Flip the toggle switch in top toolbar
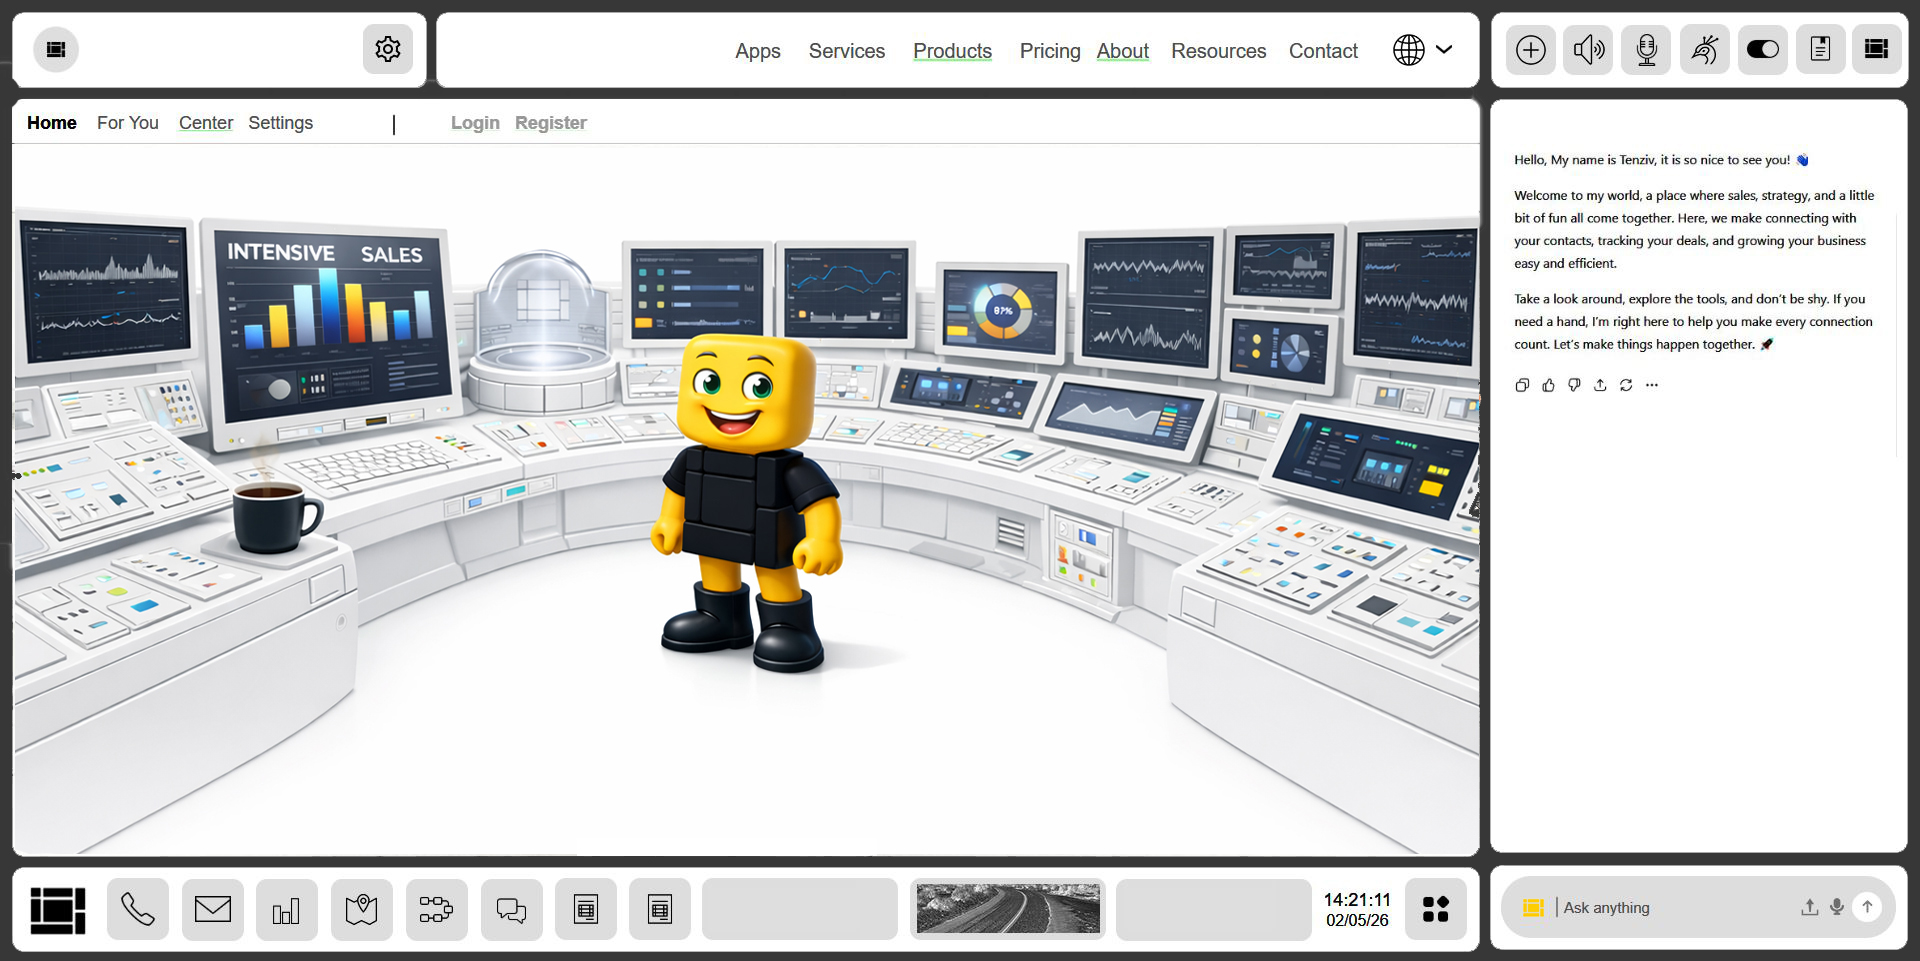Viewport: 1920px width, 961px height. pyautogui.click(x=1762, y=50)
